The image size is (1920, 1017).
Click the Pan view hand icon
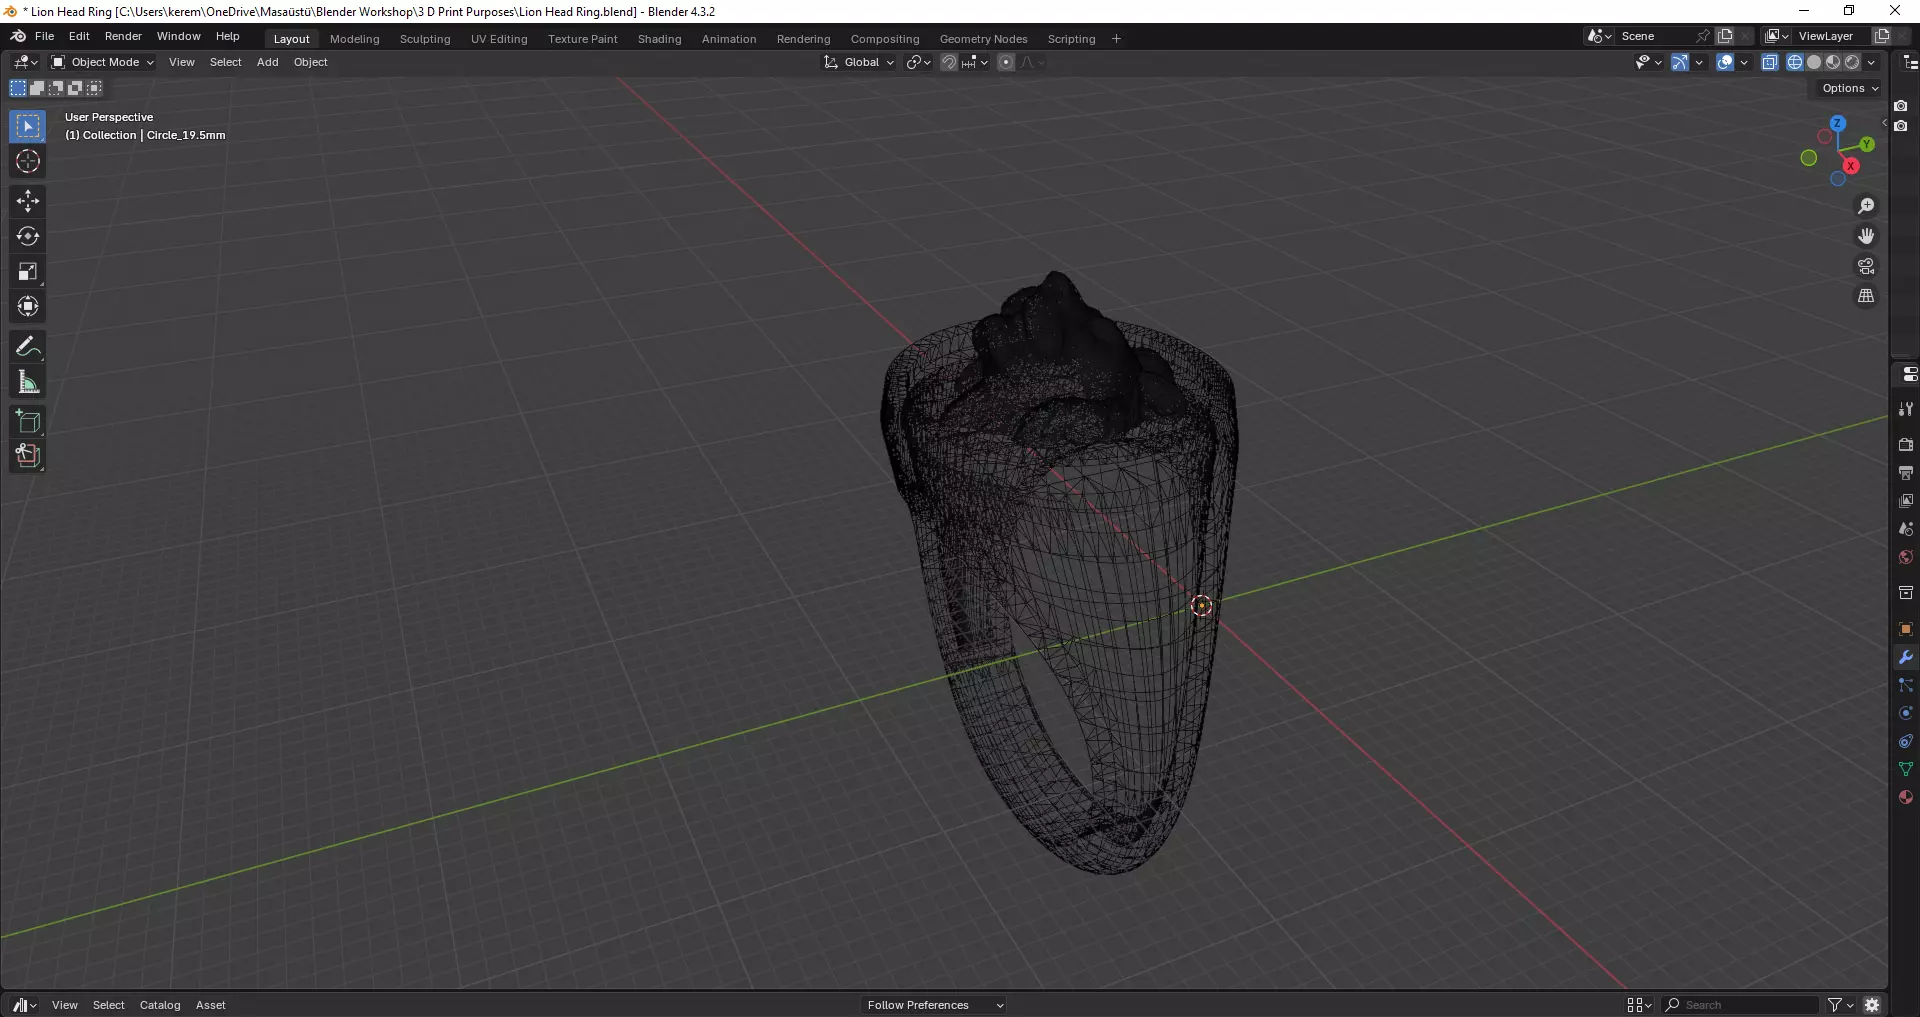tap(1866, 236)
